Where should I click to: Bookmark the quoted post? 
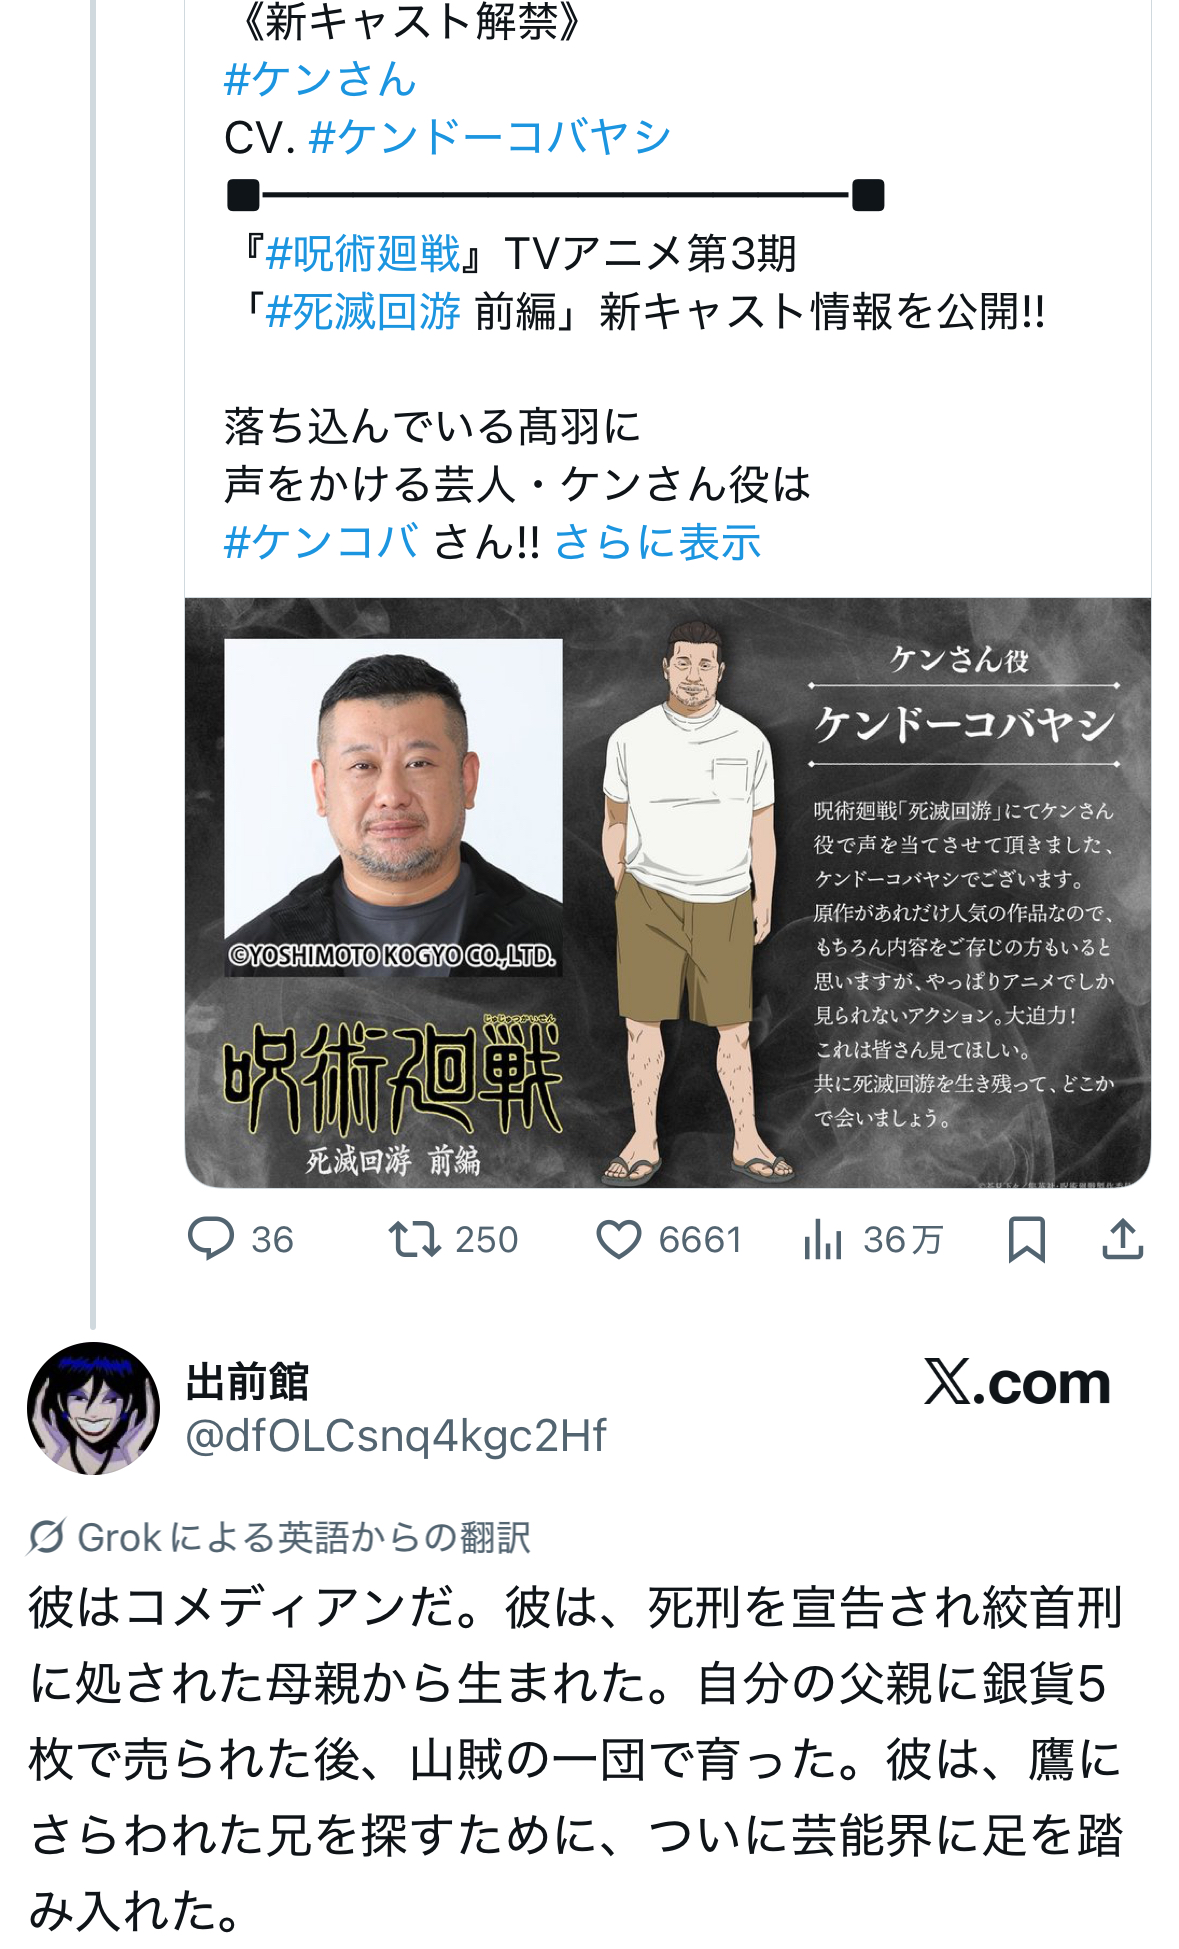coord(1027,1240)
